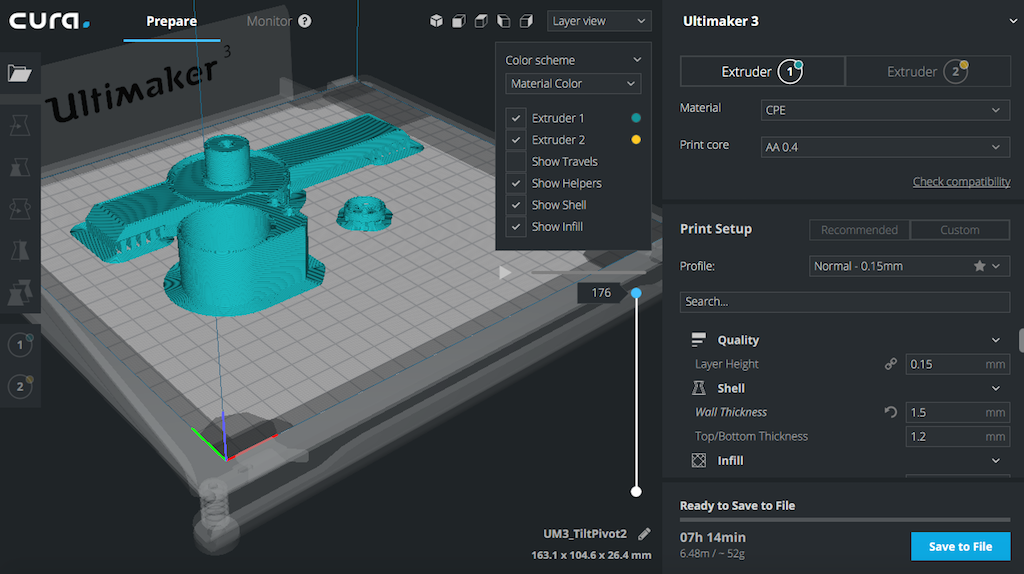
Task: Uncheck the Extruder 1 checkbox
Action: 516,118
